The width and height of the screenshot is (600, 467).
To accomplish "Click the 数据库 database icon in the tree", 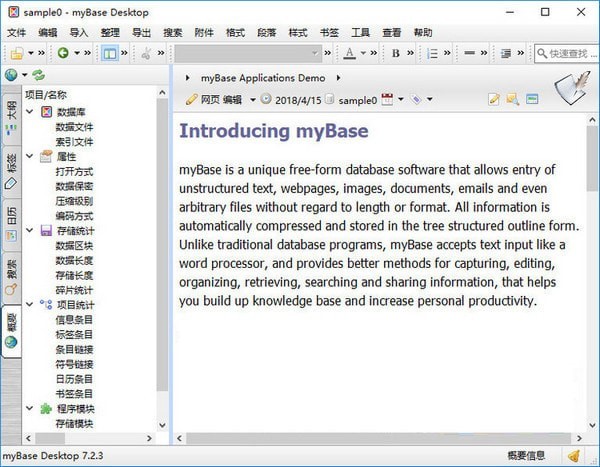I will coord(46,112).
